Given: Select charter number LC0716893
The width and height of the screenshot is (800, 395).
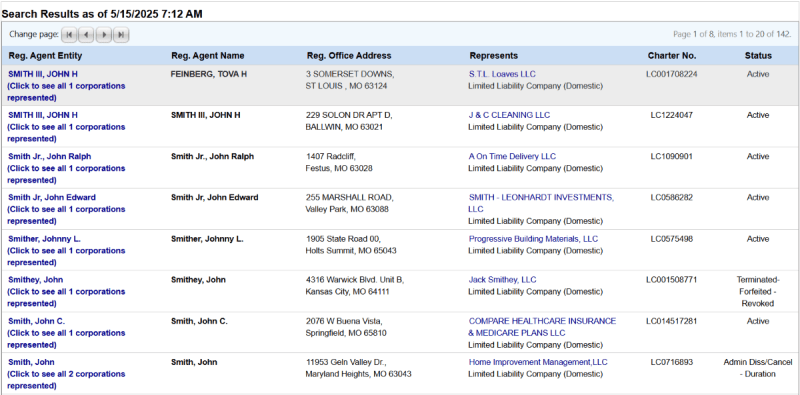Looking at the screenshot, I should coord(671,362).
